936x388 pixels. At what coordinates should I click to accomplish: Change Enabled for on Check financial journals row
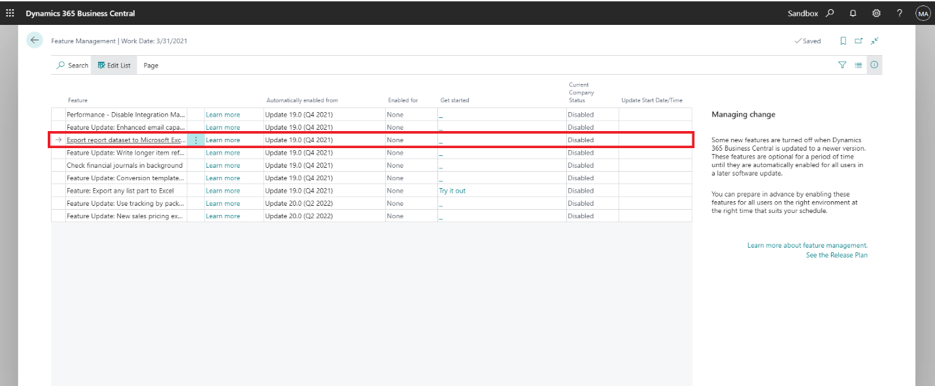(x=412, y=165)
